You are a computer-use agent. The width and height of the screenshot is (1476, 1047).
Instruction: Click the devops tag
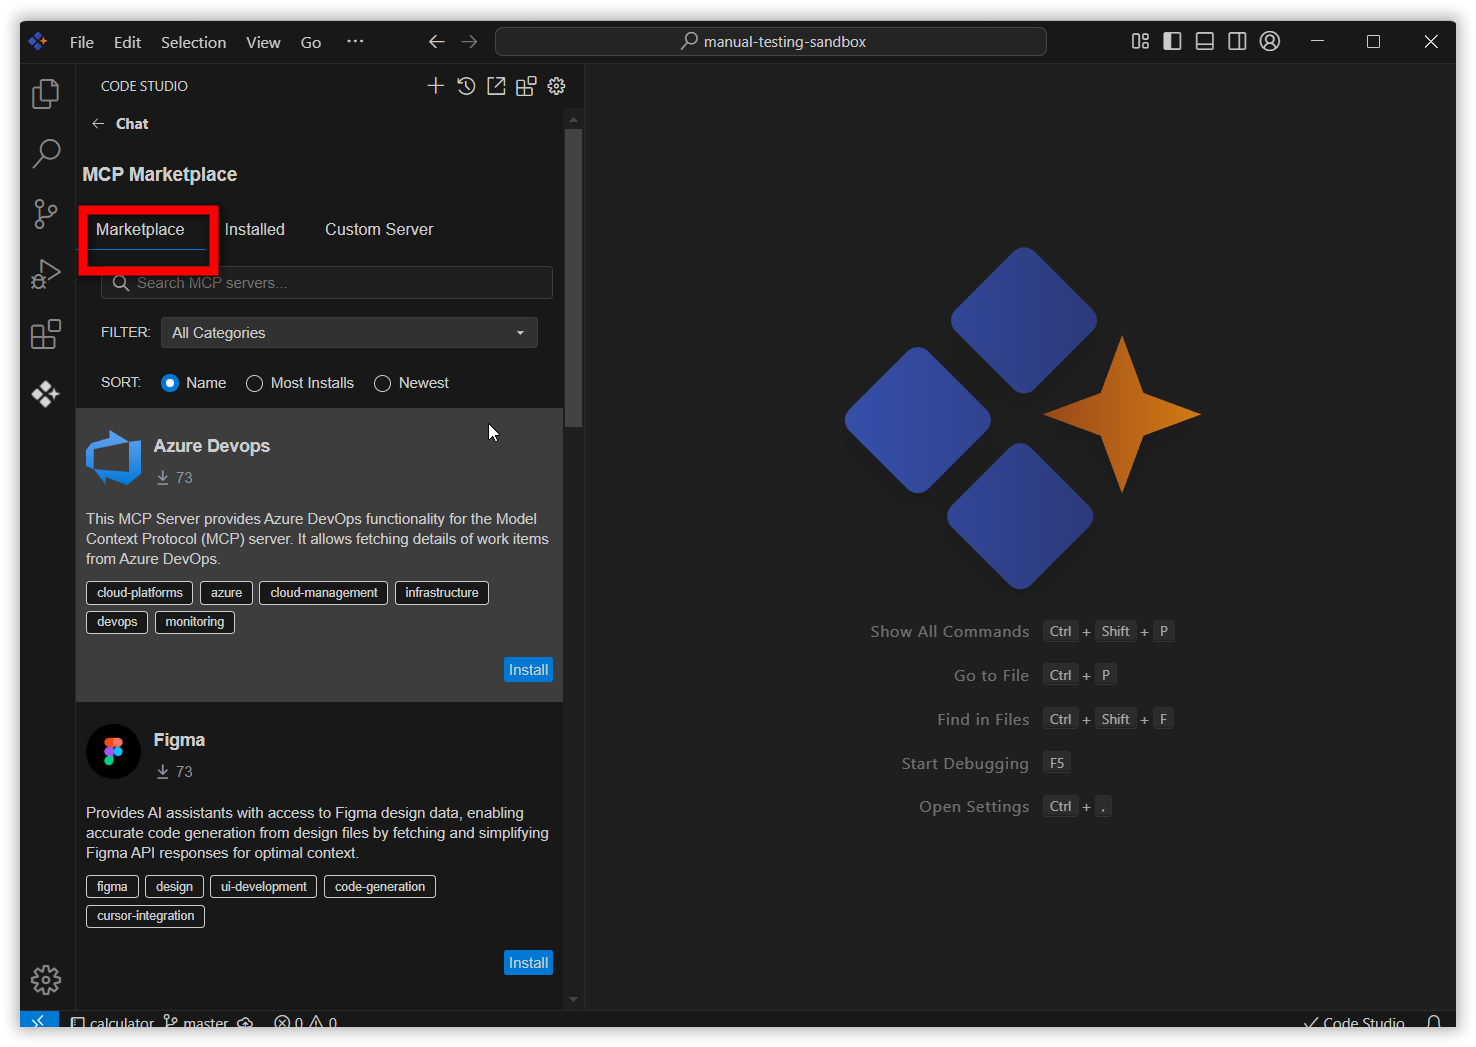[117, 622]
